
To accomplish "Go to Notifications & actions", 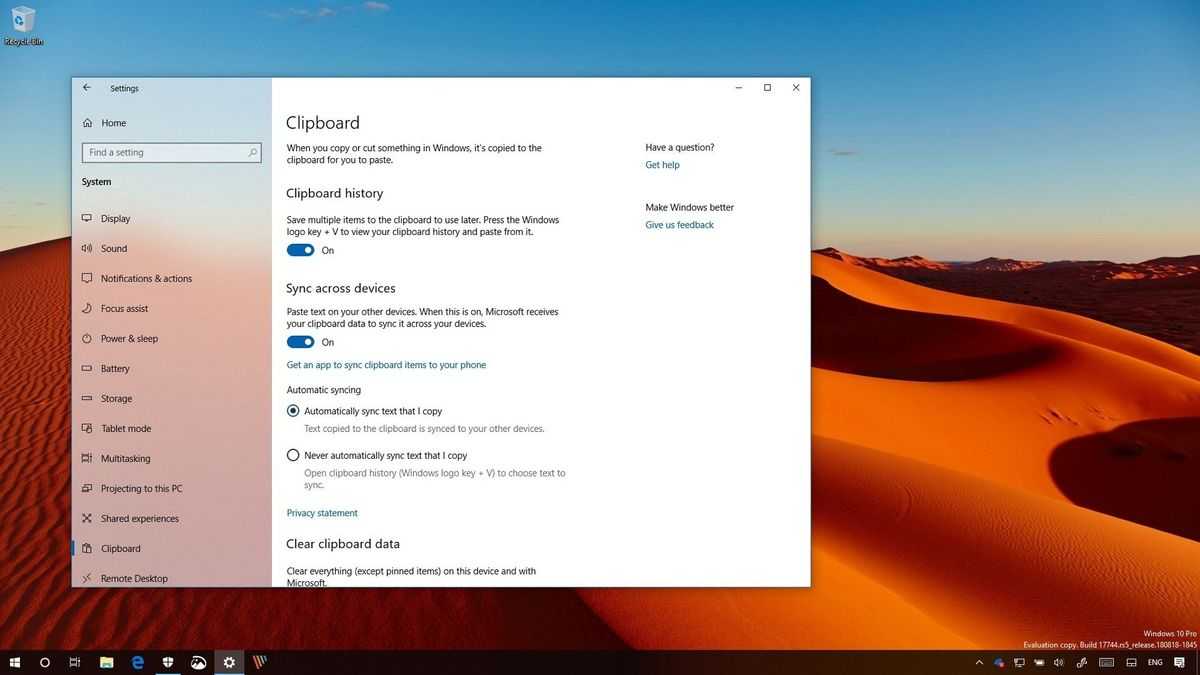I will (137, 278).
